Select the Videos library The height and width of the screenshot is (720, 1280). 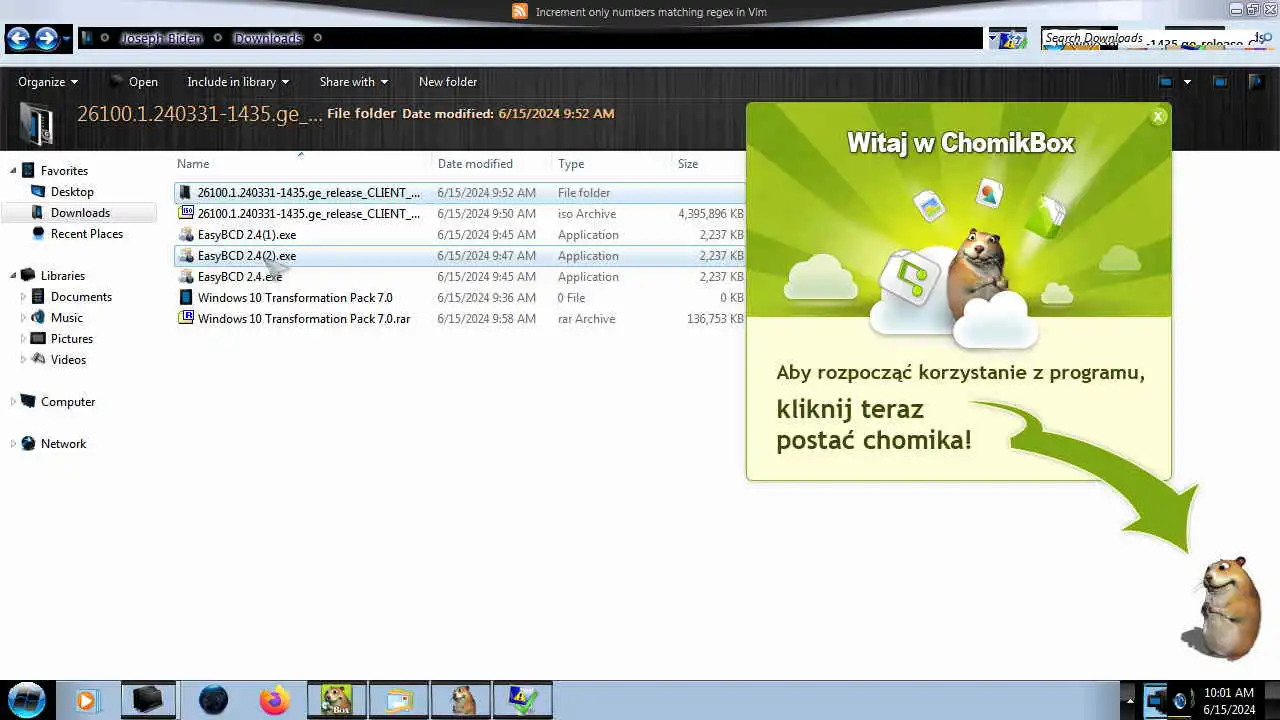pyautogui.click(x=68, y=360)
